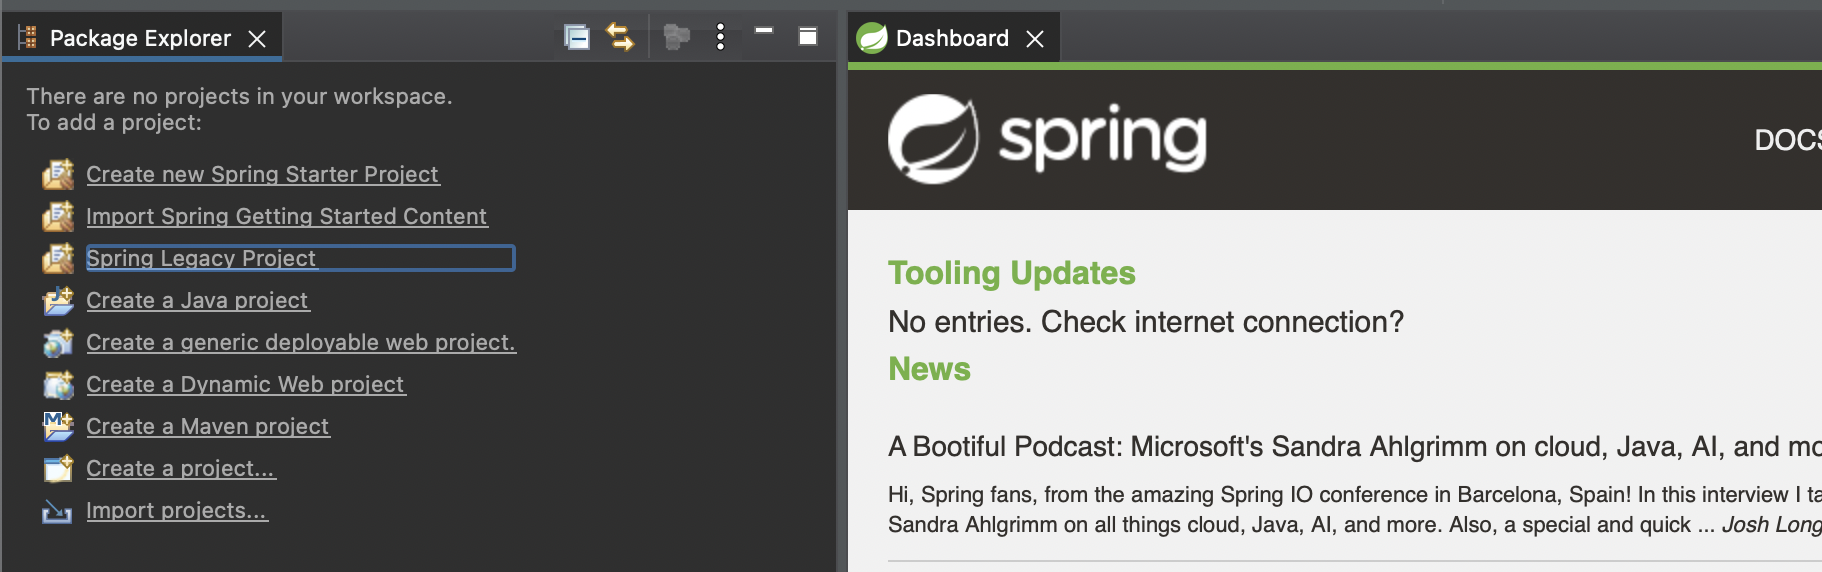
Task: Click the Dynamic Web project globe icon
Action: click(x=58, y=384)
